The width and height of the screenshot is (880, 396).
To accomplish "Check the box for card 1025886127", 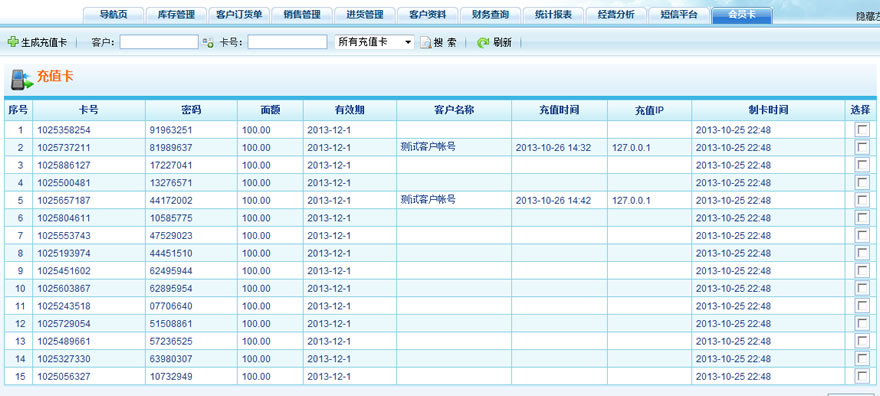I will pyautogui.click(x=861, y=165).
